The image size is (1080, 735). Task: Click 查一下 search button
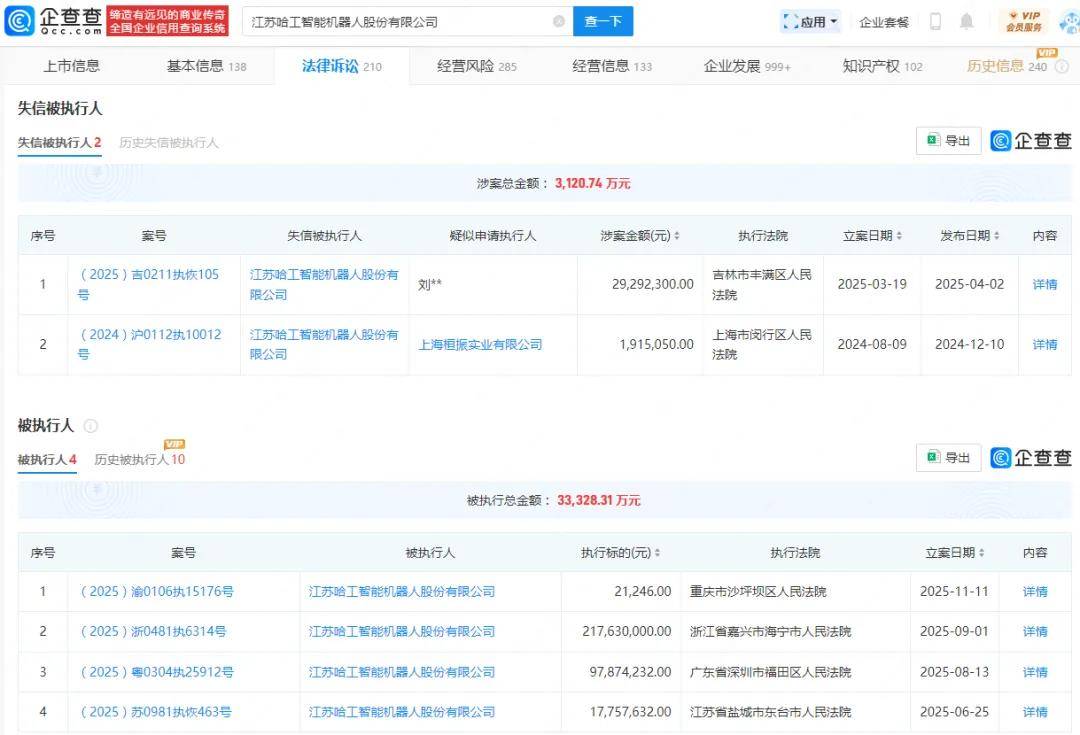tap(602, 22)
